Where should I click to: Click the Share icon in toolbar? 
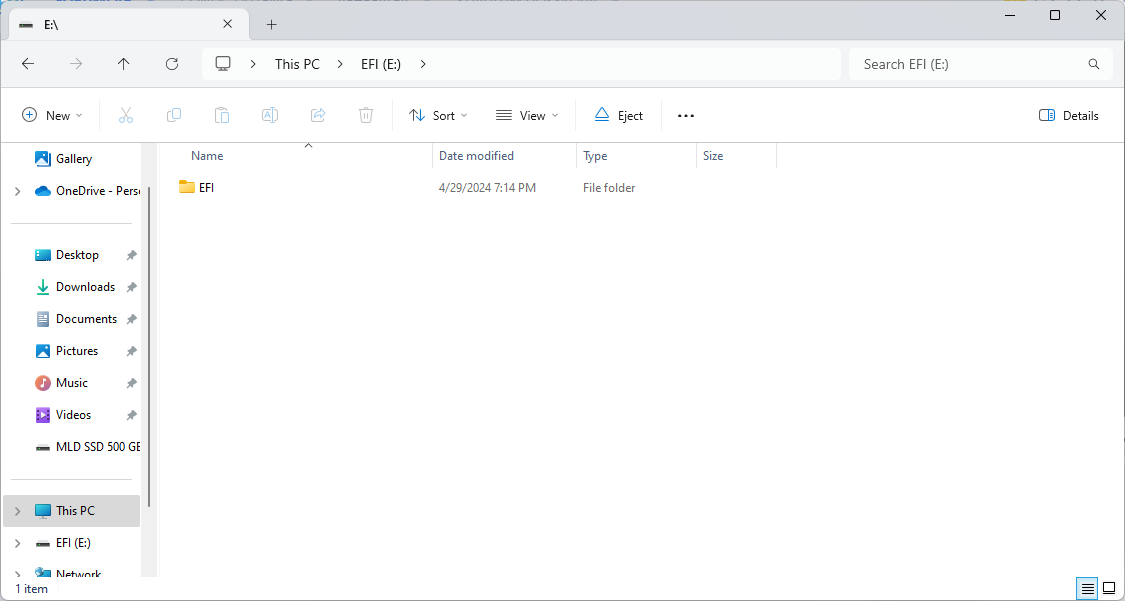[318, 116]
